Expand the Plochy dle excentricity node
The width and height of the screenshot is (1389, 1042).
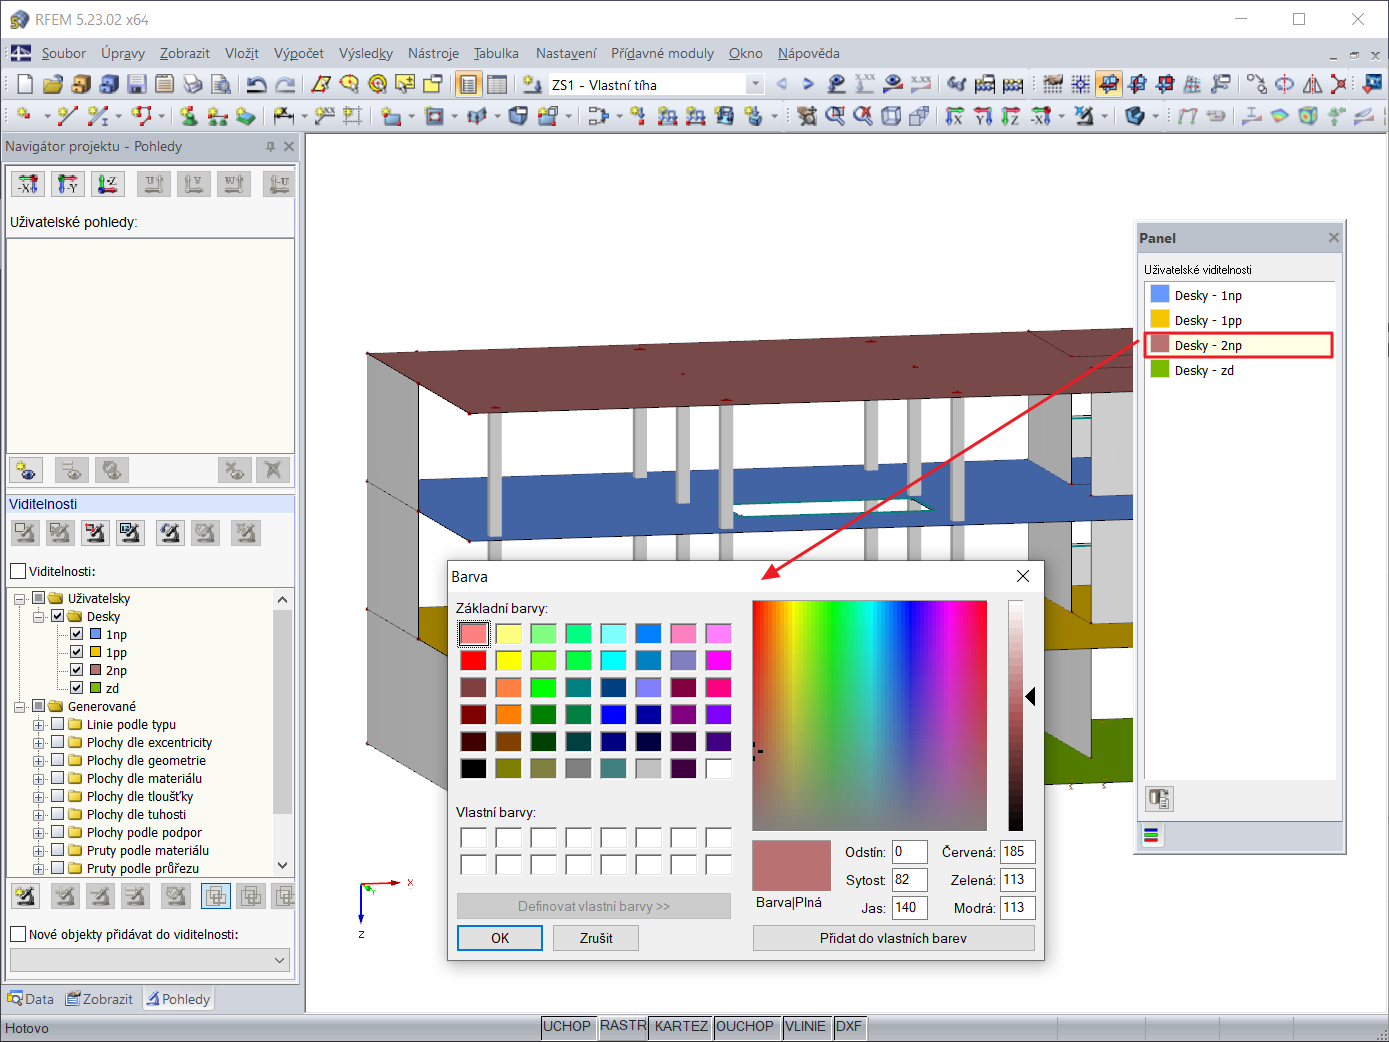(x=39, y=742)
